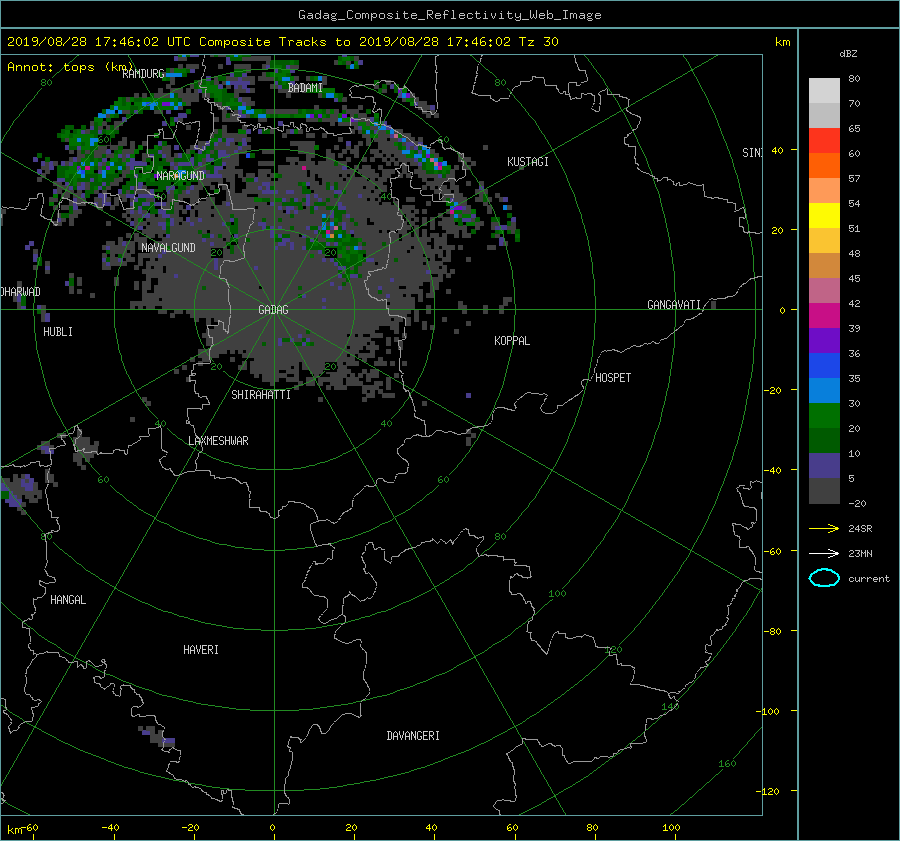Click the 54 dBZ yellow color swatch

[x=824, y=215]
